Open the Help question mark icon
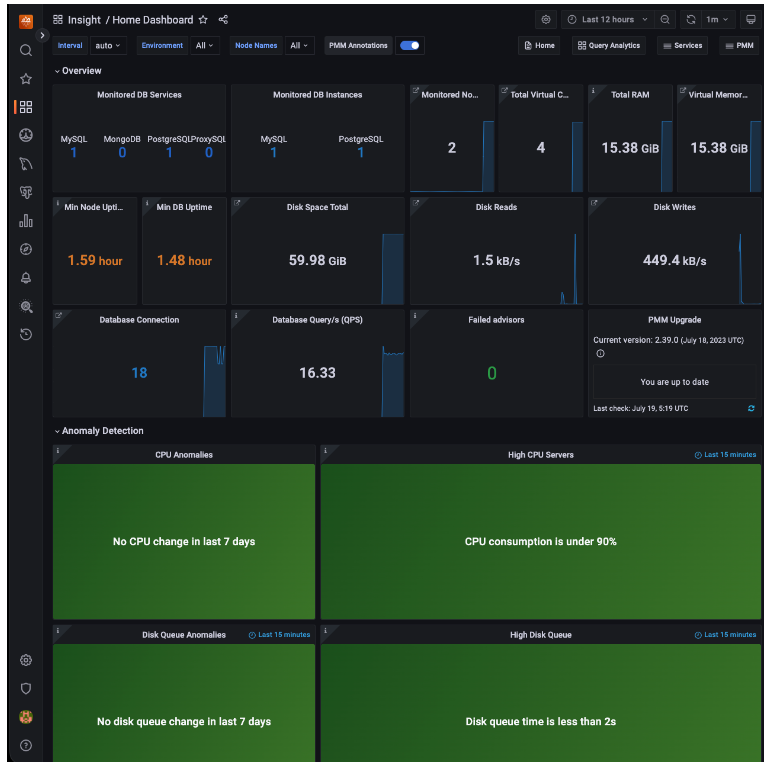Screen dimensions: 767x762 [26, 745]
